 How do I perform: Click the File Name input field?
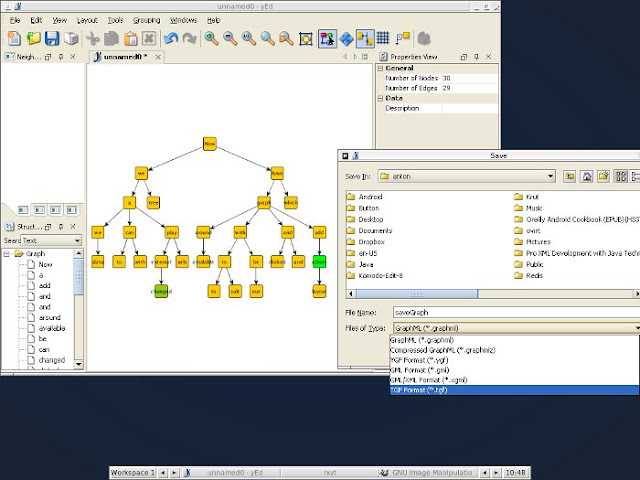[516, 313]
